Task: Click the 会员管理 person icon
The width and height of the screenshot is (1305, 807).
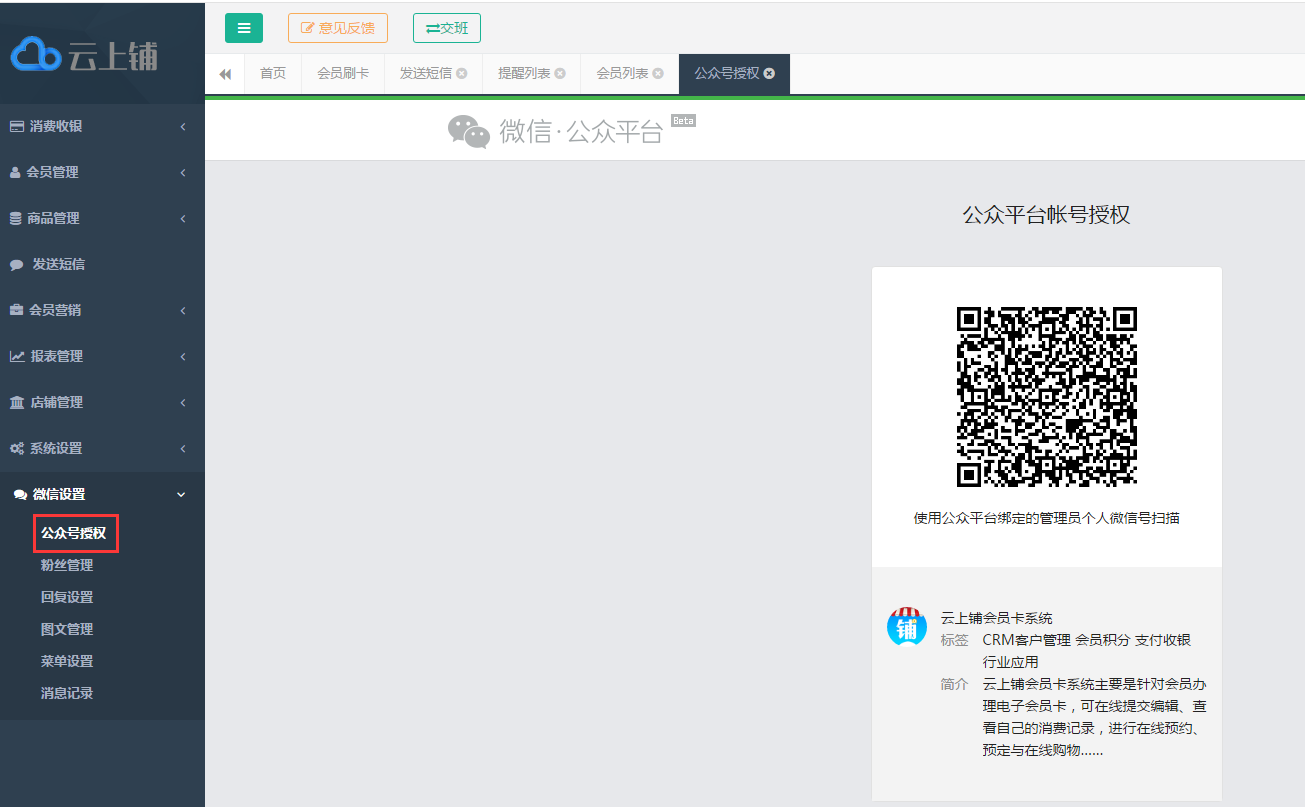Action: tap(15, 172)
